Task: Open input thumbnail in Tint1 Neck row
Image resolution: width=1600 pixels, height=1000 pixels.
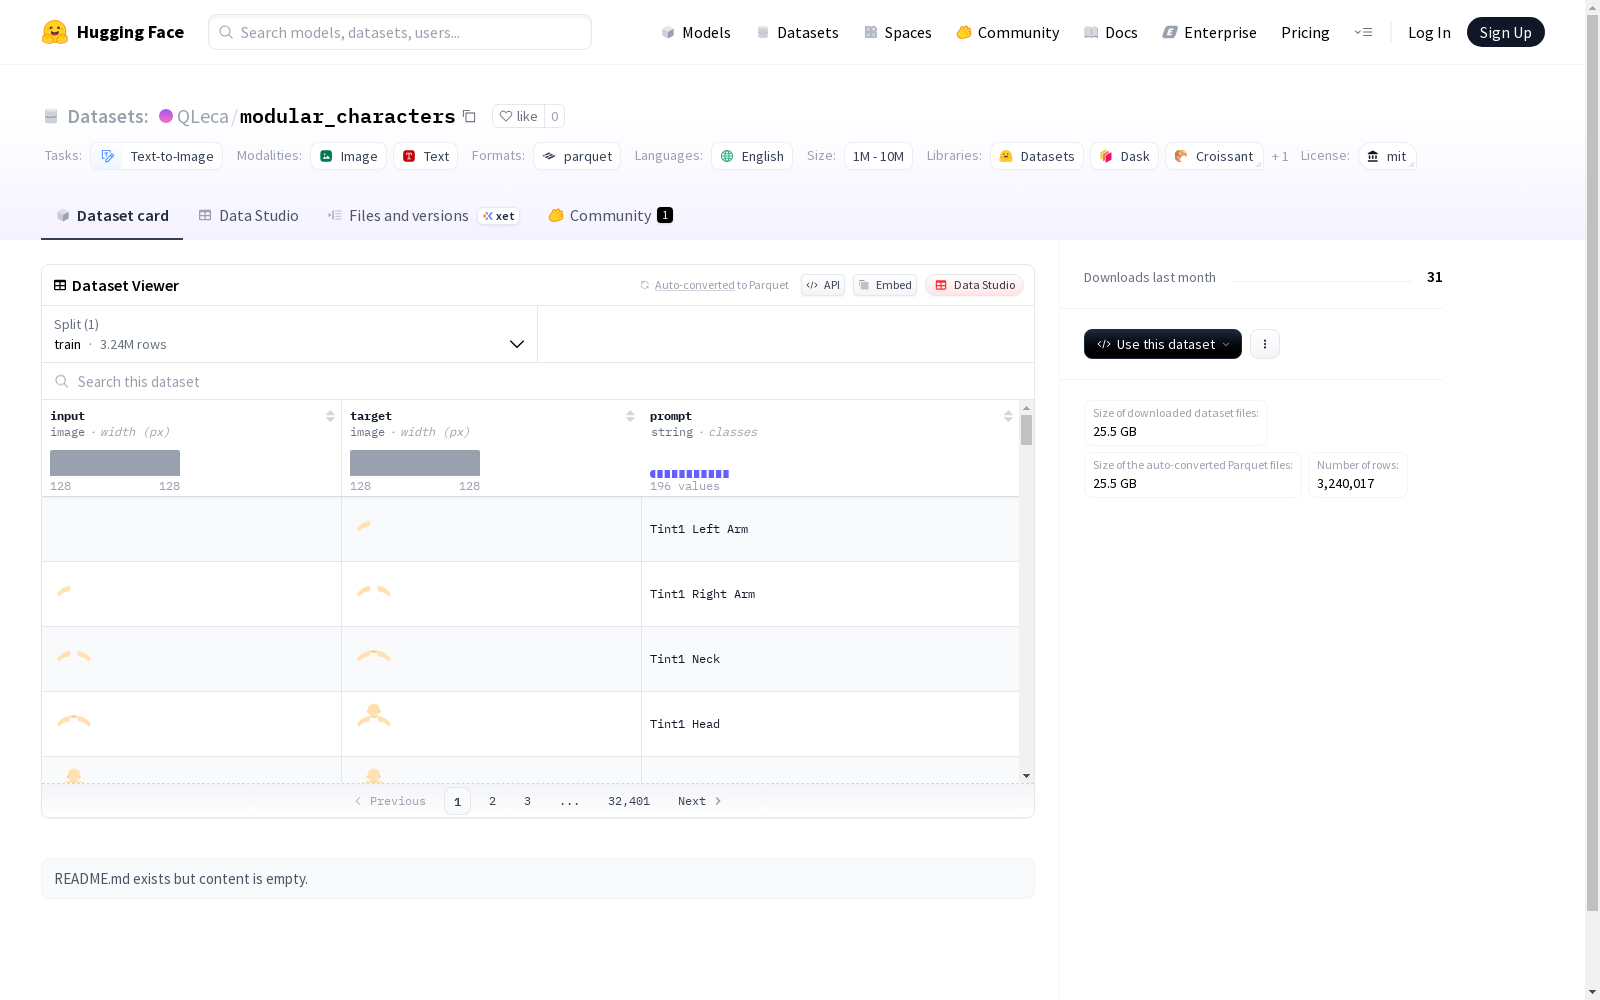Action: [74, 656]
